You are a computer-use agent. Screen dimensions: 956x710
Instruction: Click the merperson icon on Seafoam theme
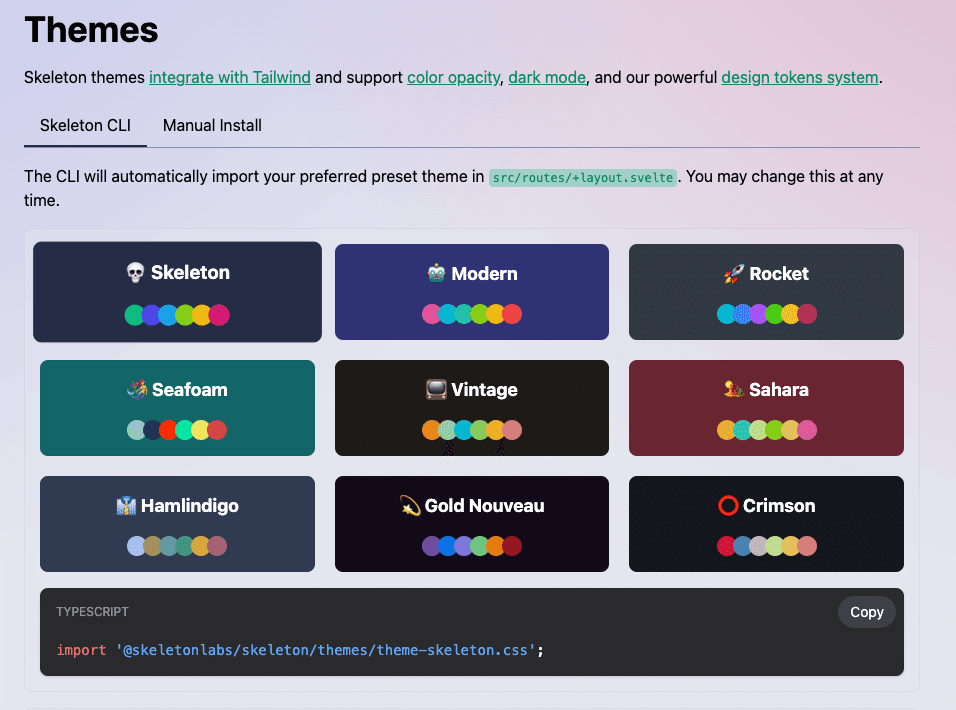137,389
